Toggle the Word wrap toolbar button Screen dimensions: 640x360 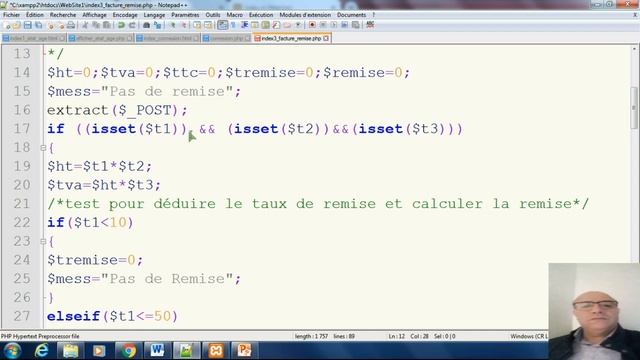(x=222, y=25)
